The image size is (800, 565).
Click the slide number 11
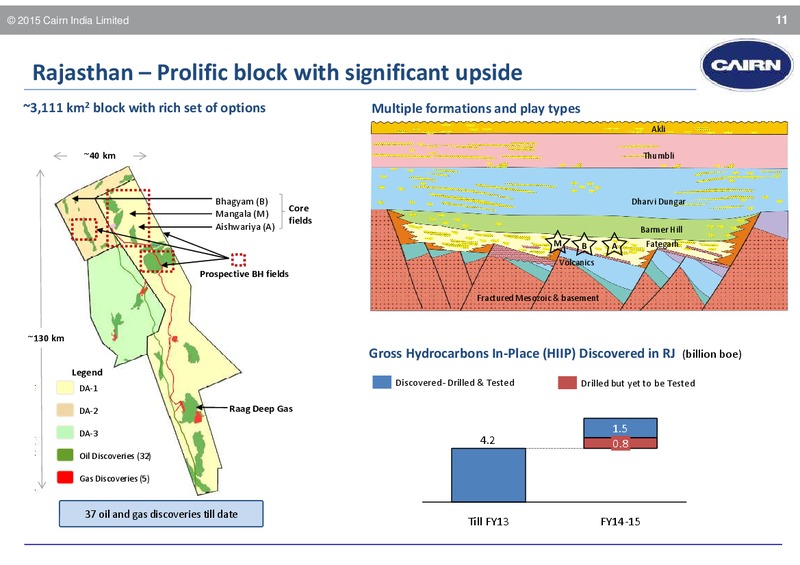pyautogui.click(x=782, y=20)
